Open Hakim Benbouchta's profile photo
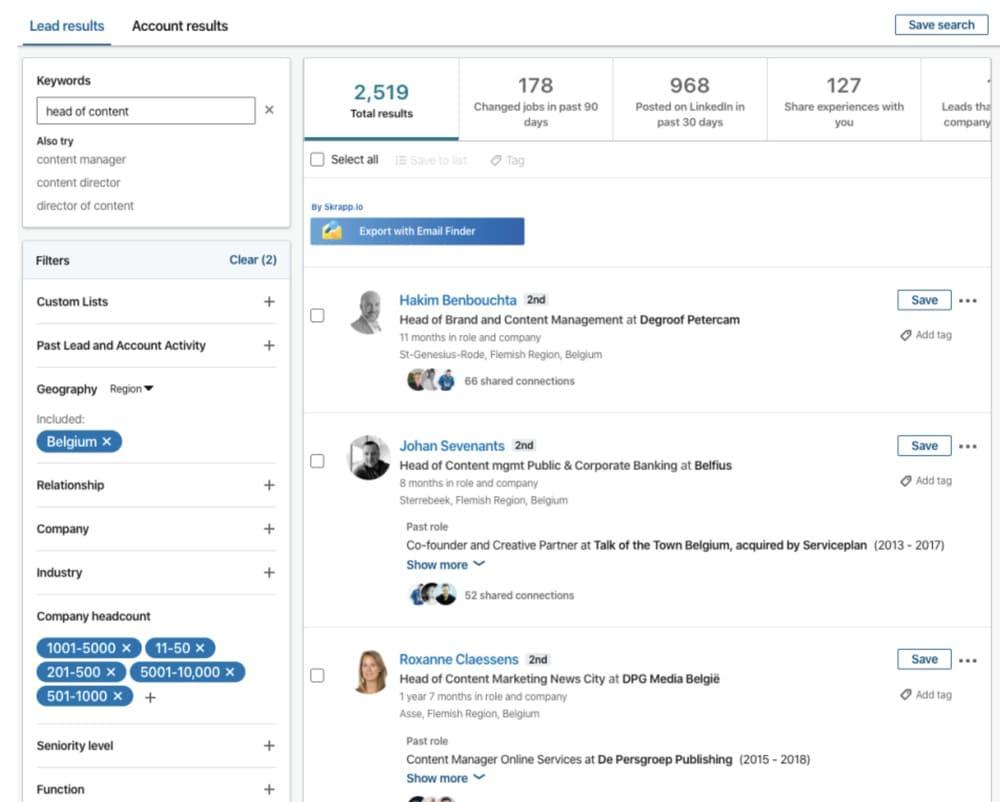Screen dimensions: 1000x802 pyautogui.click(x=367, y=312)
